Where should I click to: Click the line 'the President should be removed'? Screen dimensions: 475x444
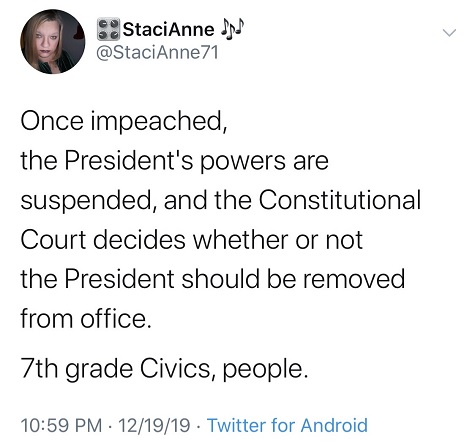click(x=213, y=279)
